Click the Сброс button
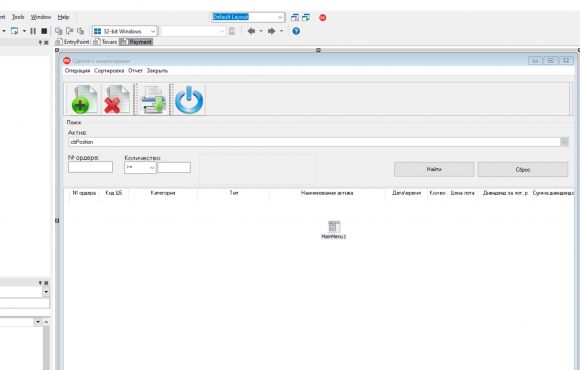The width and height of the screenshot is (580, 370). (523, 169)
